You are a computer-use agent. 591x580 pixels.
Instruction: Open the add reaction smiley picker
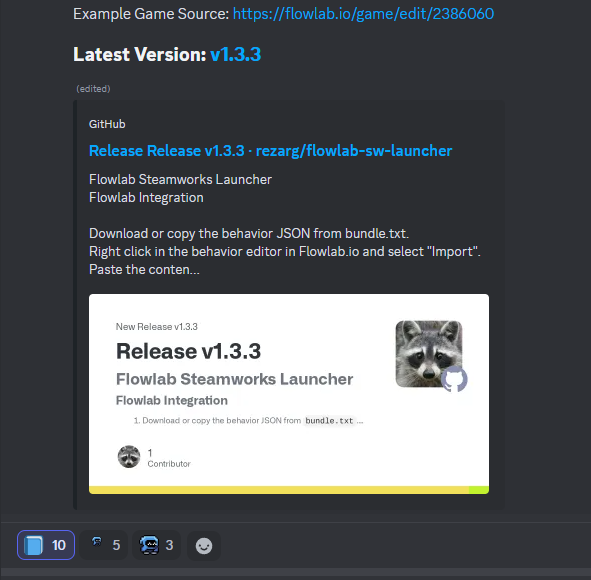coord(204,545)
